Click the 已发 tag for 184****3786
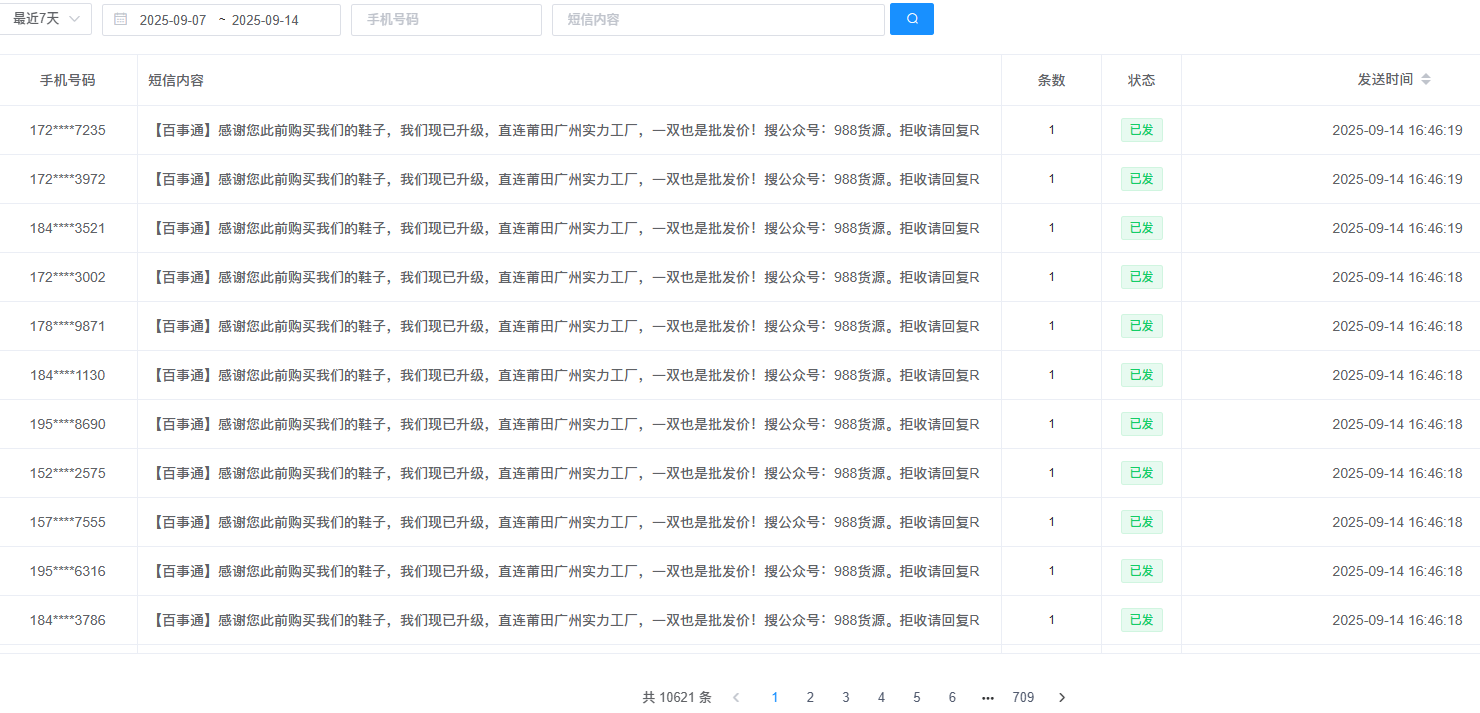Viewport: 1480px width, 713px height. 1141,620
